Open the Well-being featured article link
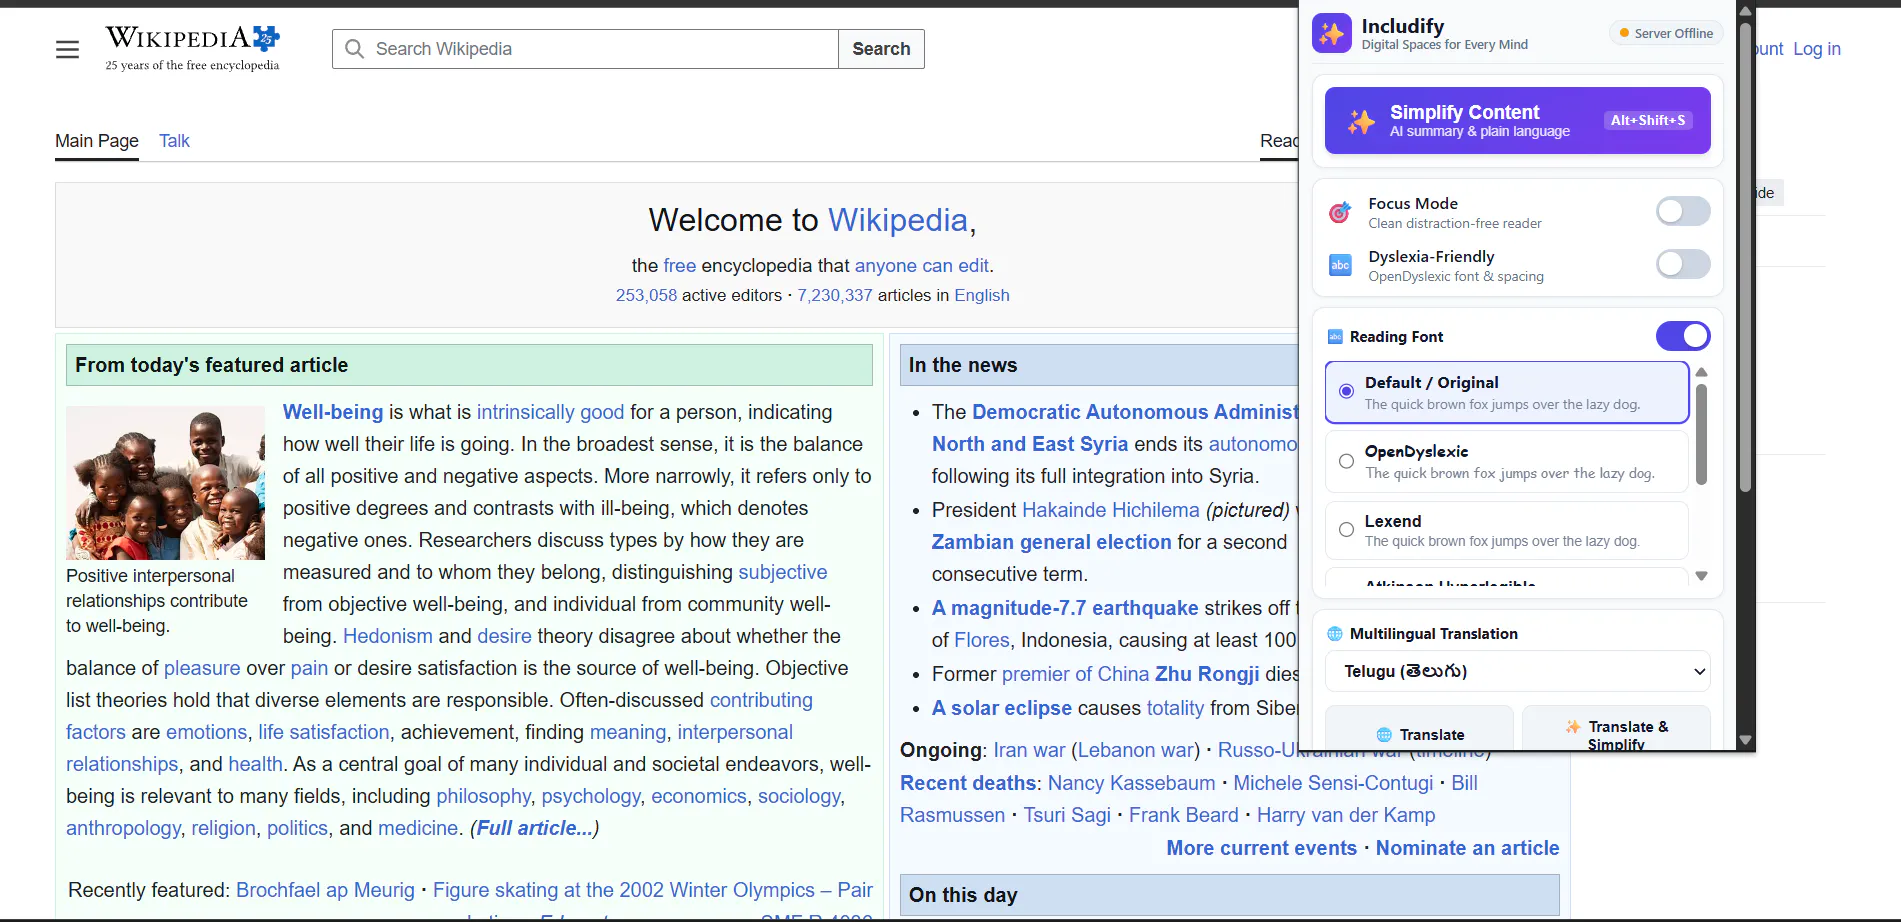The height and width of the screenshot is (922, 1901). [333, 412]
